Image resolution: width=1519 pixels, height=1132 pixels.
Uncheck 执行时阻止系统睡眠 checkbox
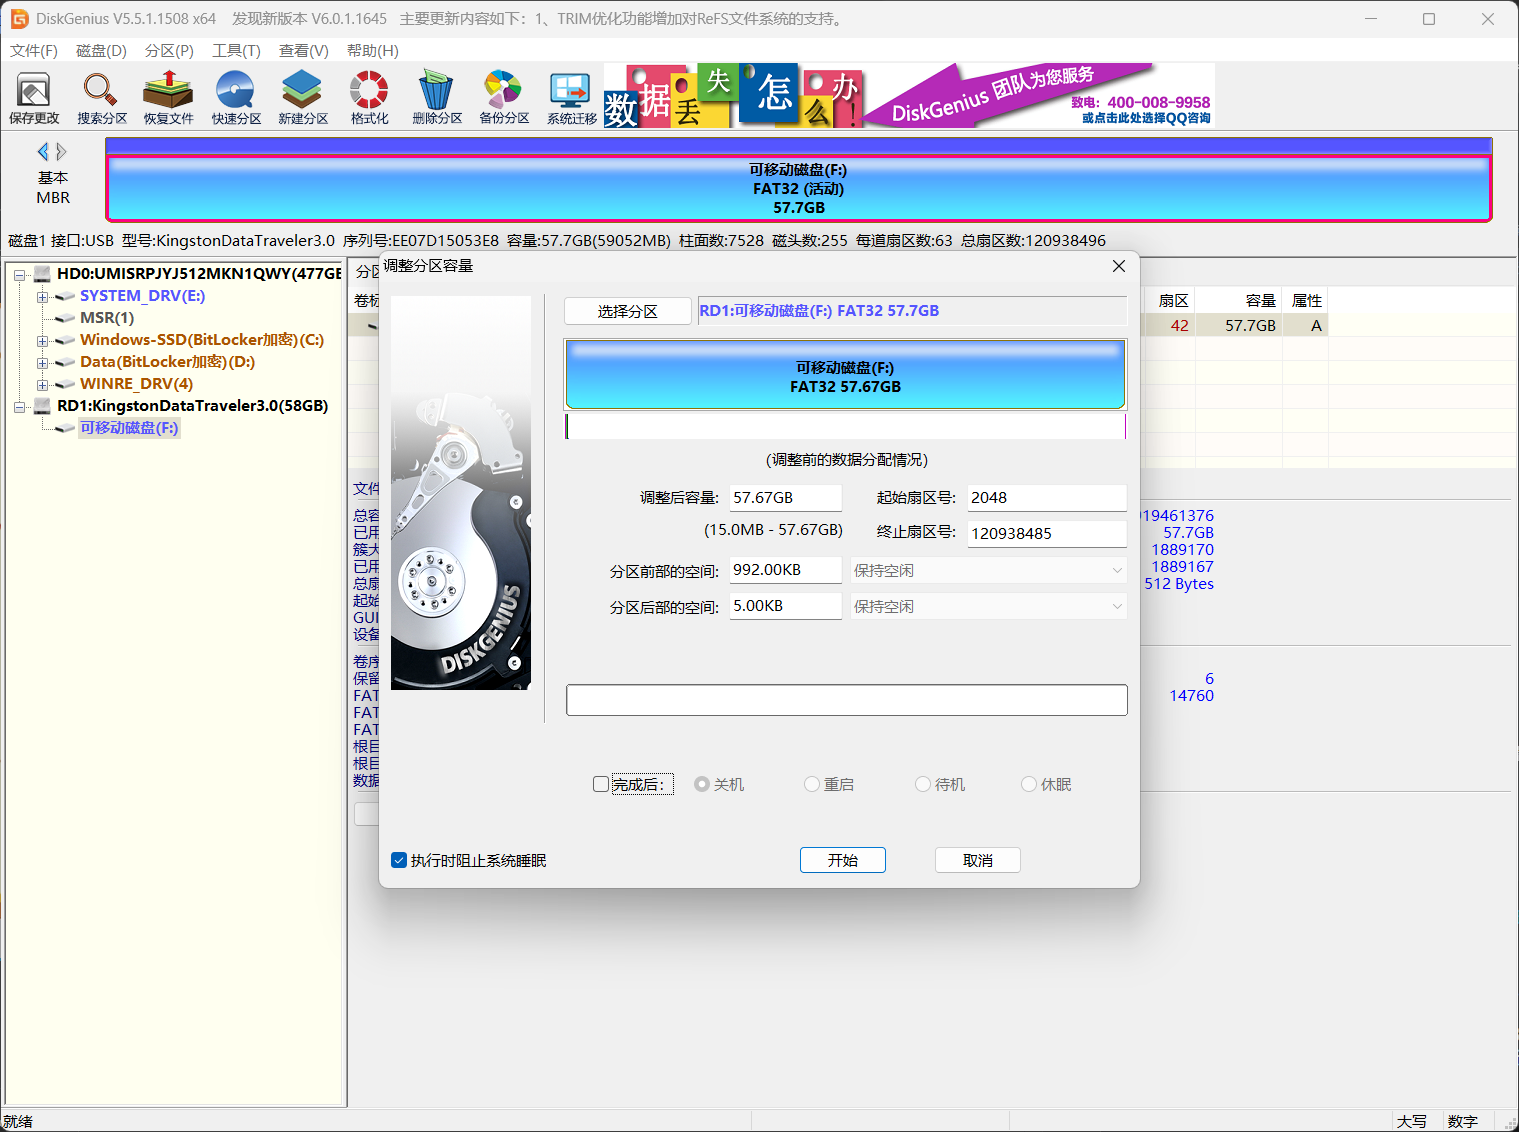[x=399, y=861]
